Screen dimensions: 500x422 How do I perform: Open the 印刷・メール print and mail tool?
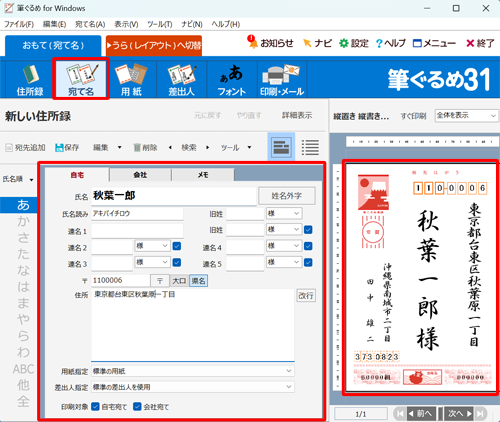282,79
